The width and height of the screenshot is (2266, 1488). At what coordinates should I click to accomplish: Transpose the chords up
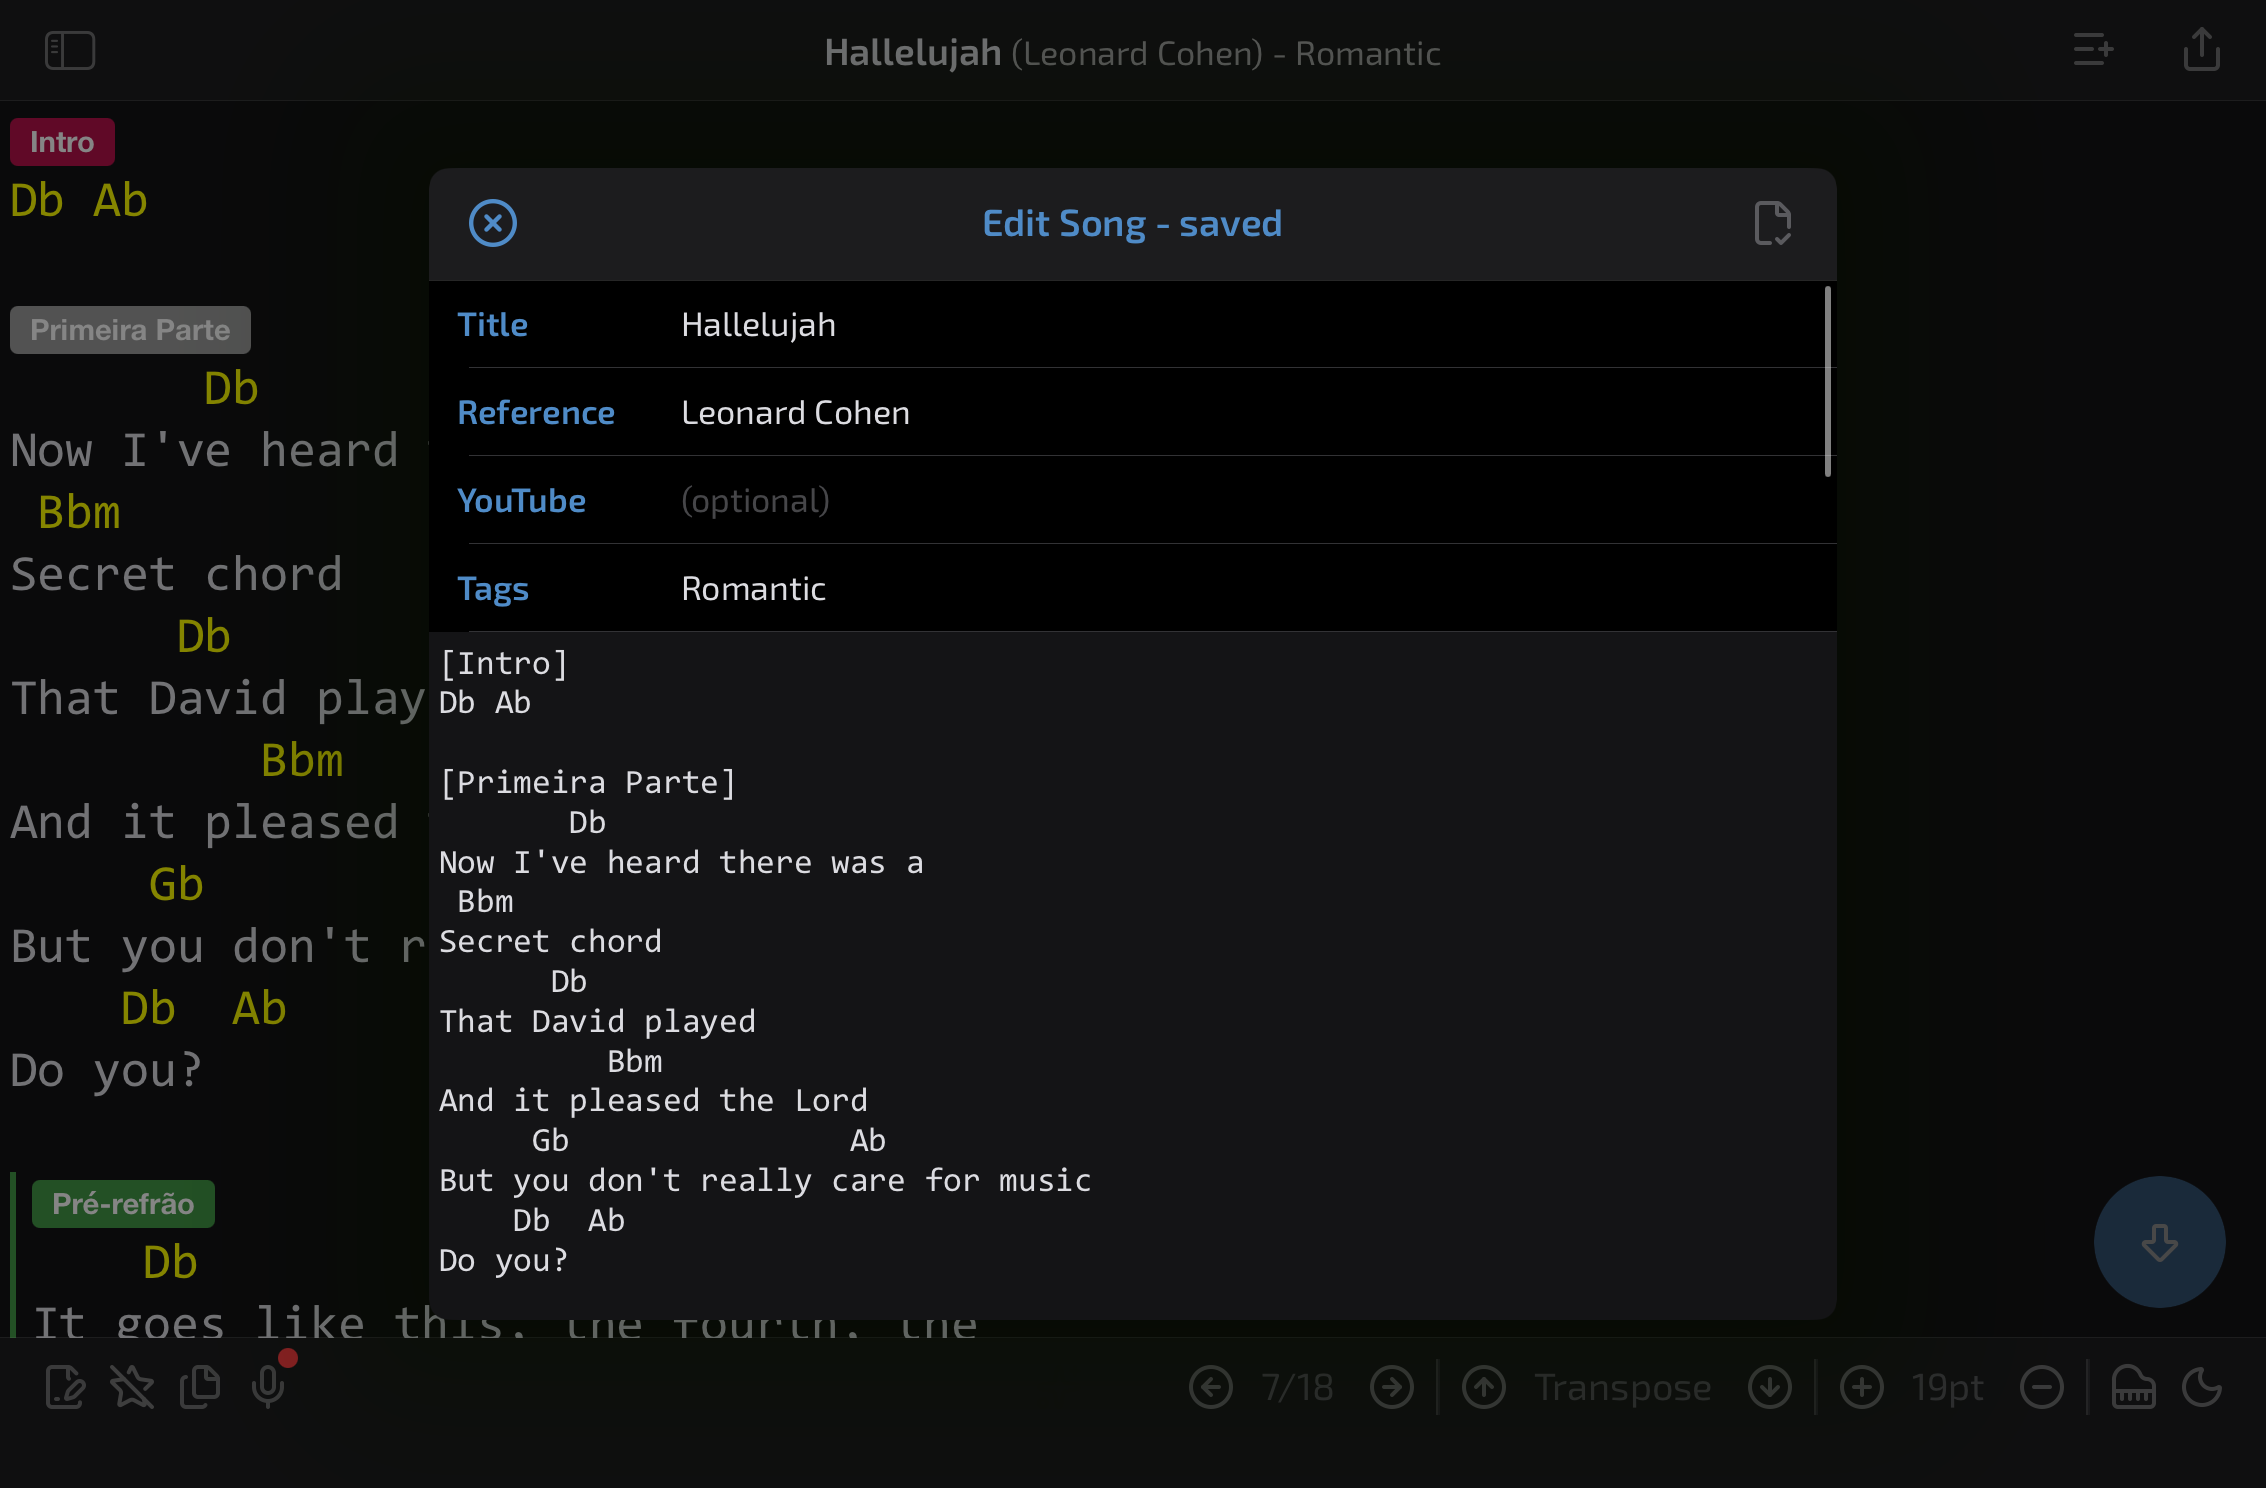1484,1388
